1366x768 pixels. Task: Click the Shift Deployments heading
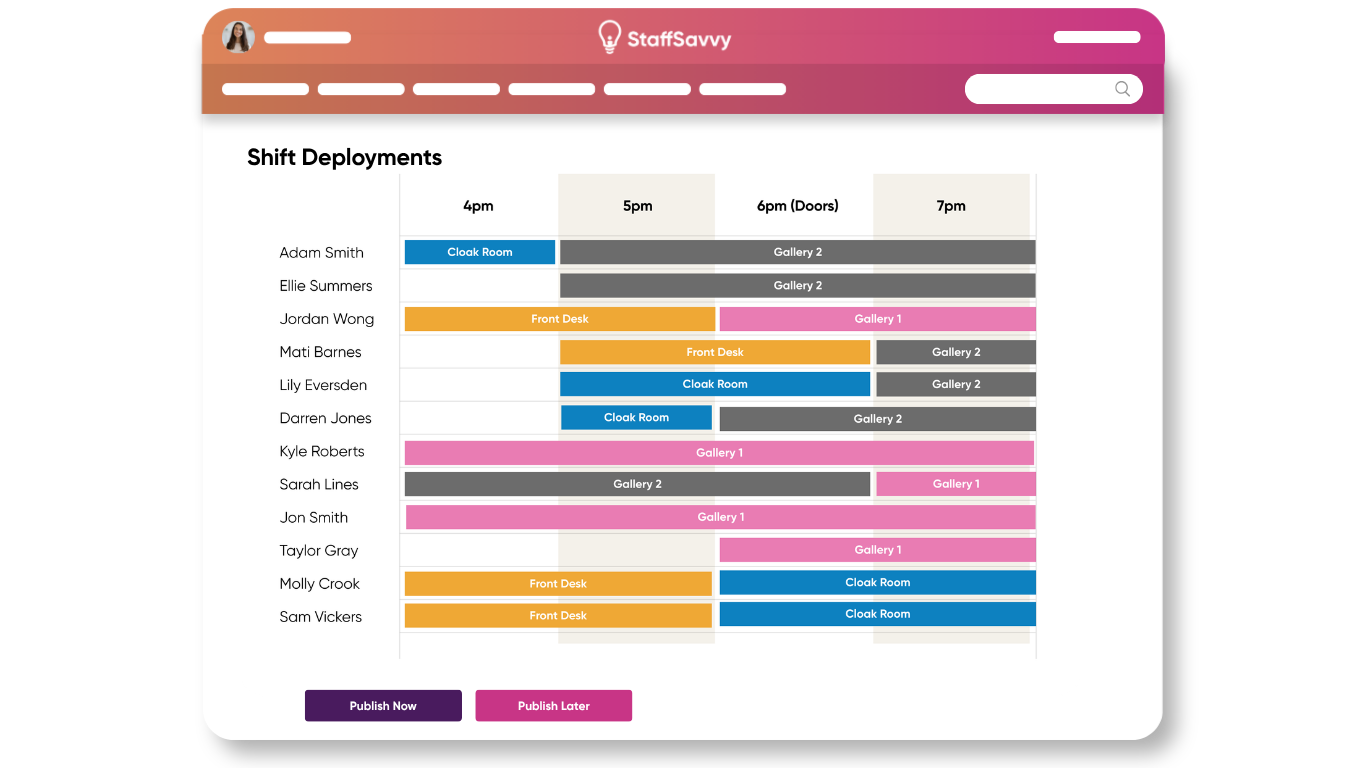(x=344, y=157)
